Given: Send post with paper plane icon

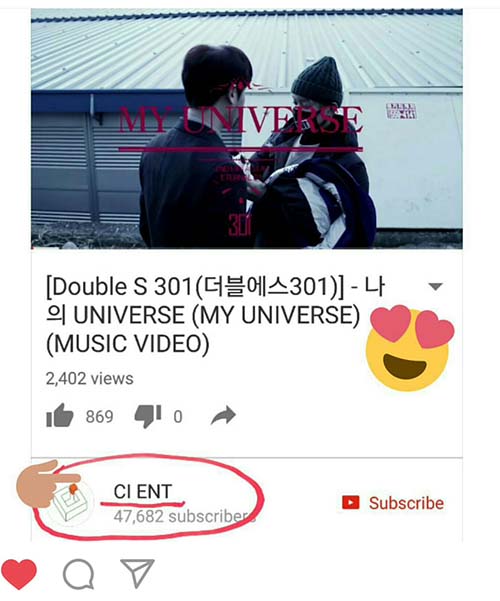Looking at the screenshot, I should [x=137, y=573].
